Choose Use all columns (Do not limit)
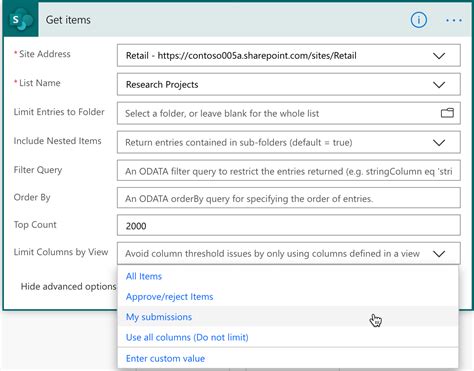The image size is (474, 371). click(x=288, y=337)
